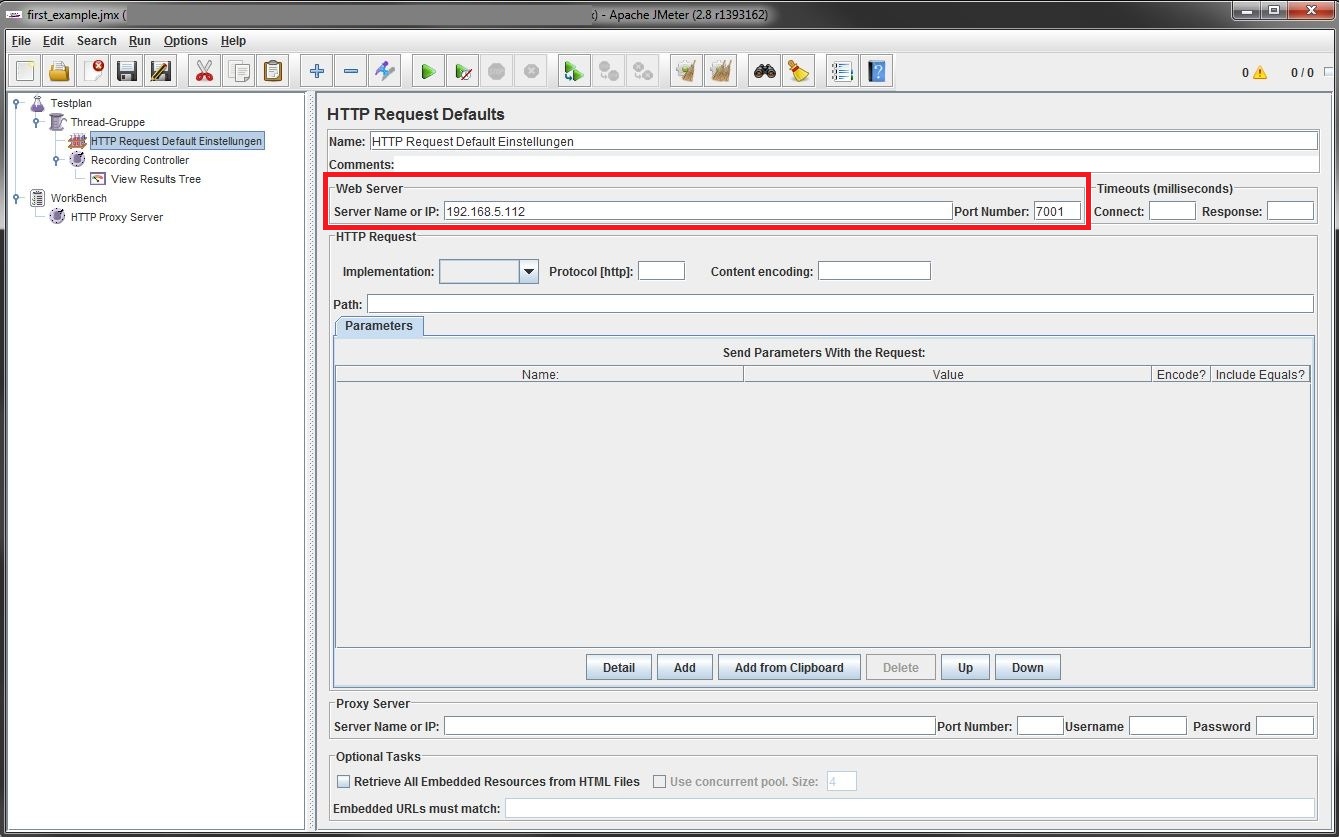
Task: Click the Path input field
Action: 840,304
